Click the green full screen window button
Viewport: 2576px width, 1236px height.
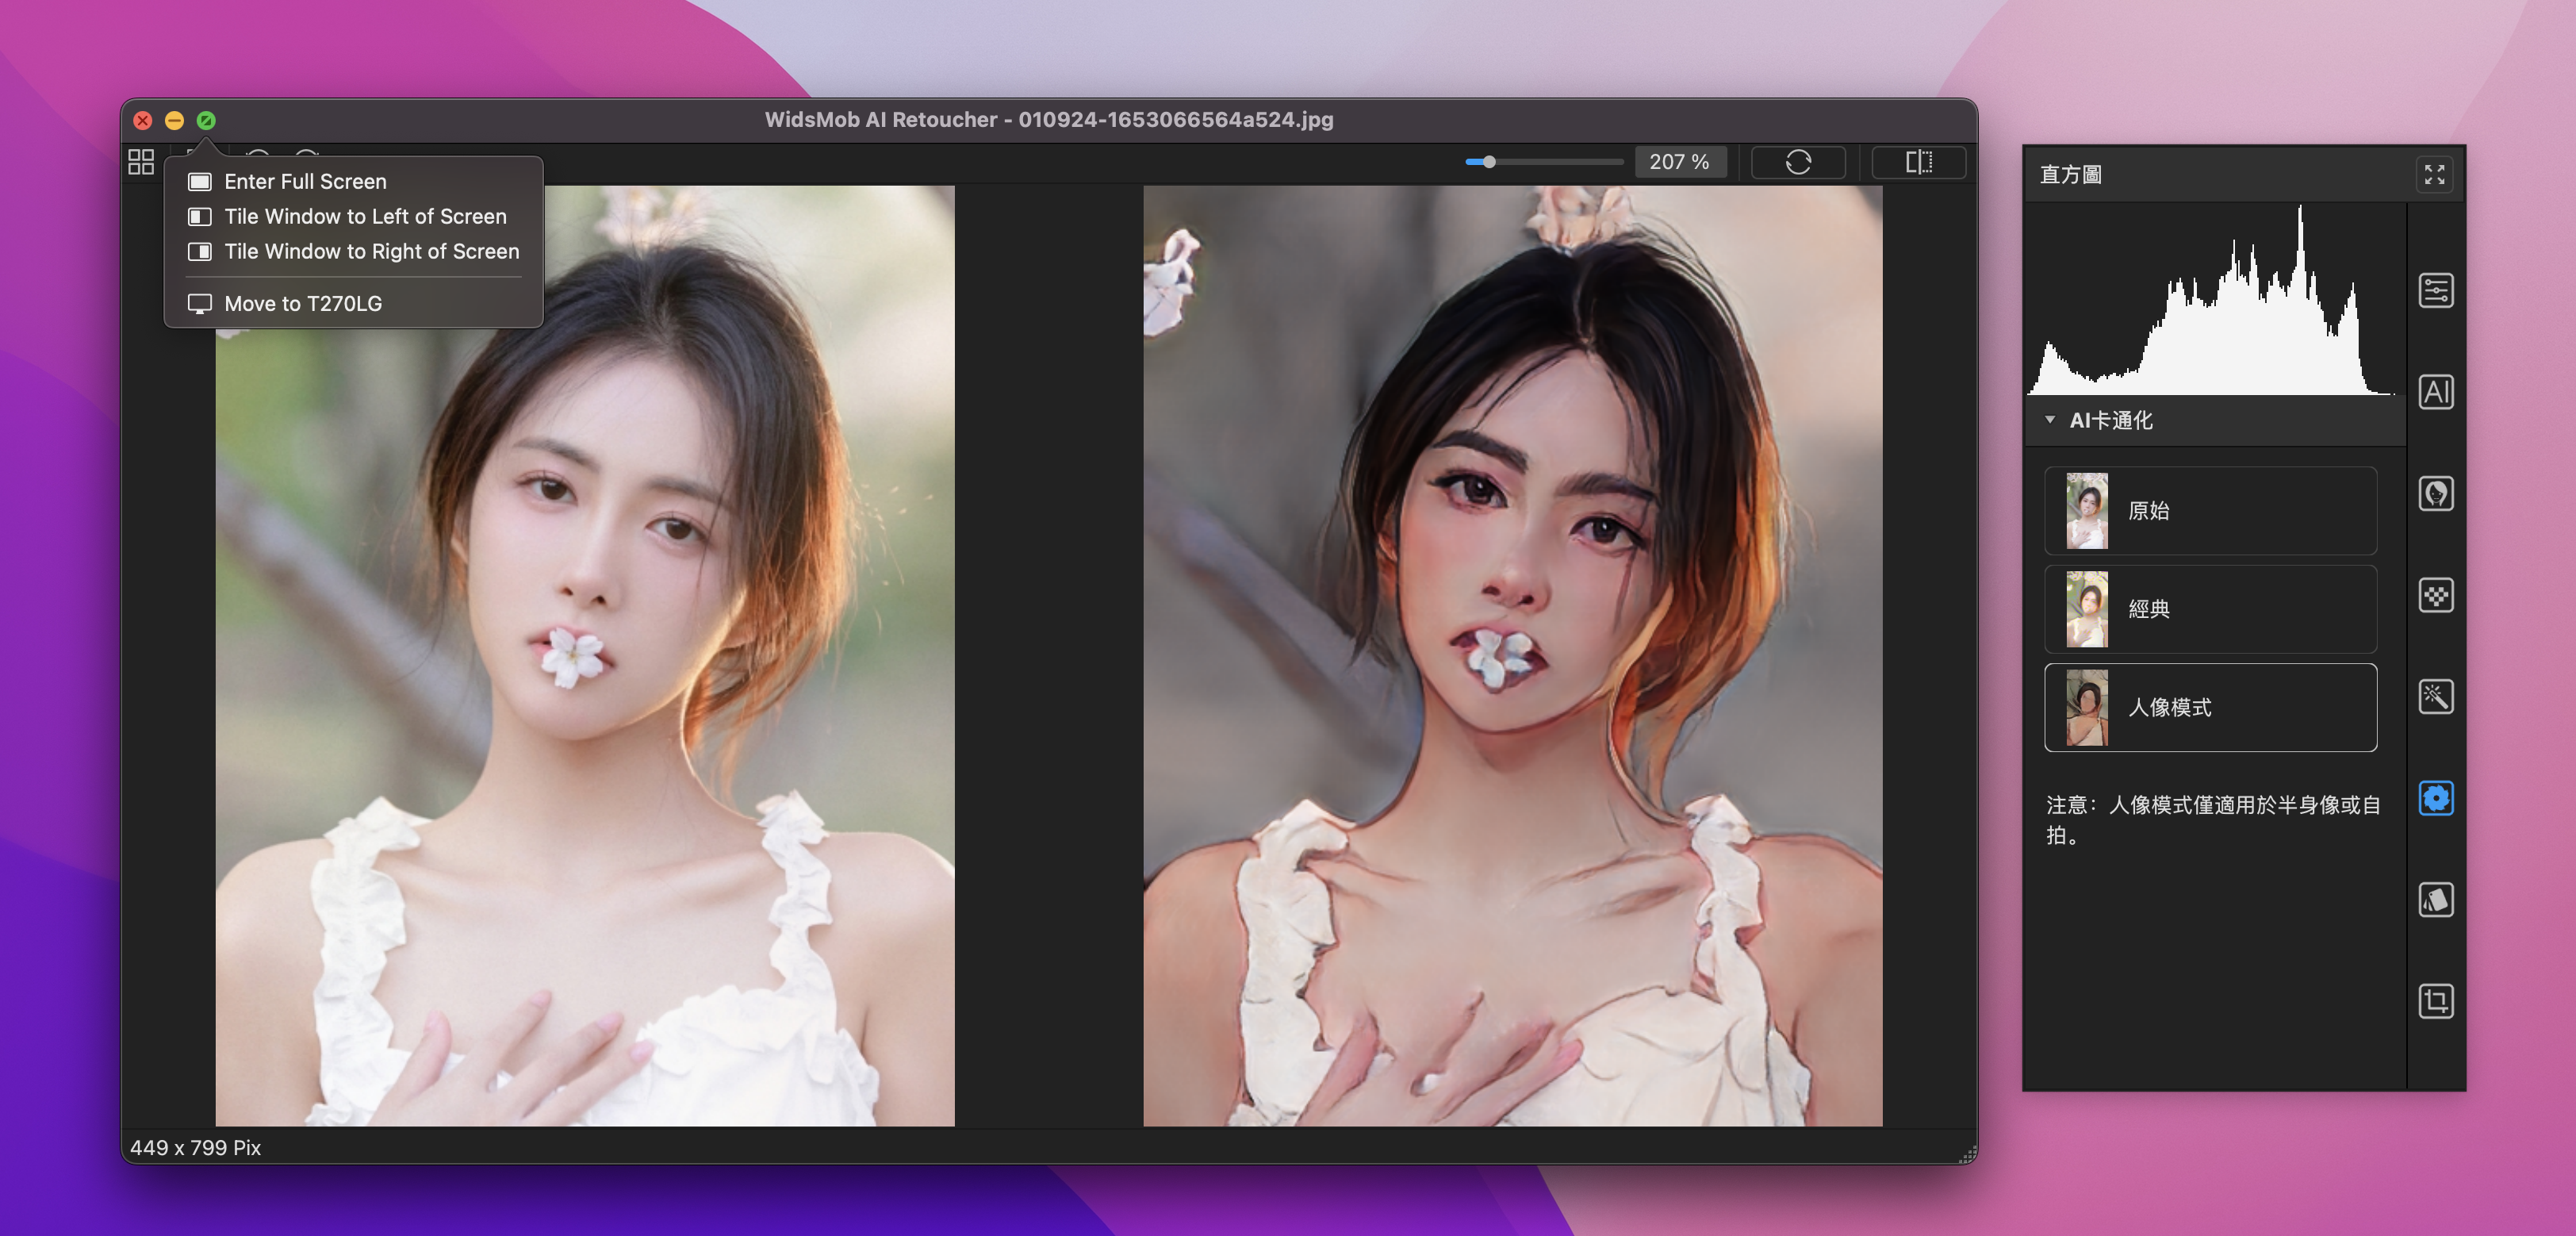tap(206, 120)
